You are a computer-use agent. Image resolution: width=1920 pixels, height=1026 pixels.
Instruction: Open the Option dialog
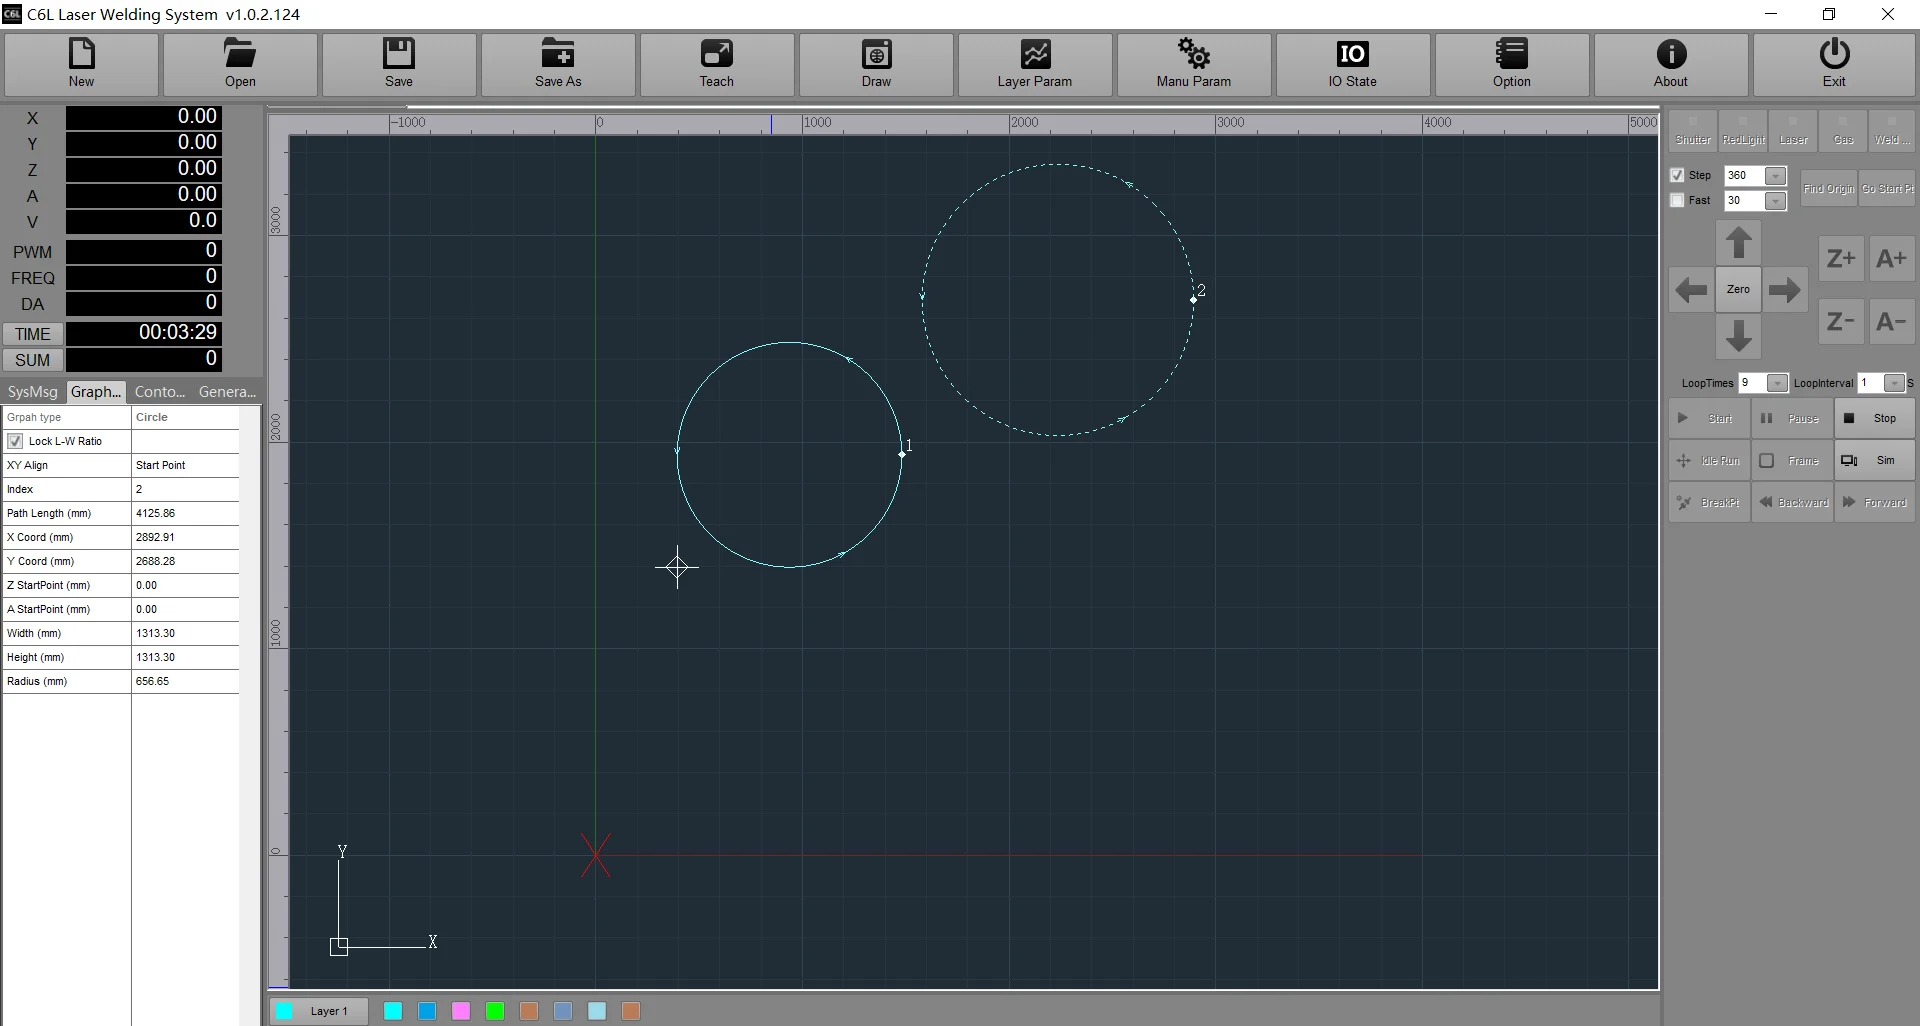click(1512, 64)
